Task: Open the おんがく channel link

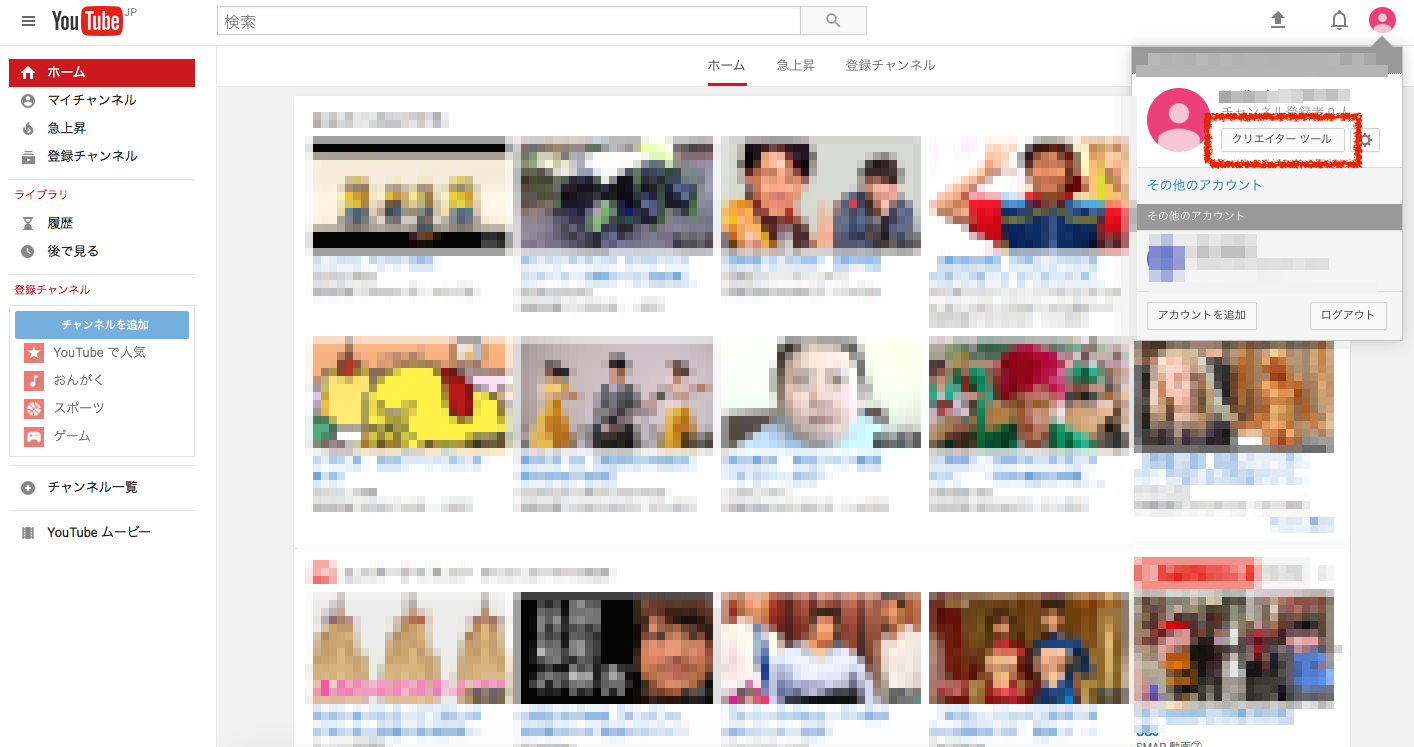Action: (x=79, y=381)
